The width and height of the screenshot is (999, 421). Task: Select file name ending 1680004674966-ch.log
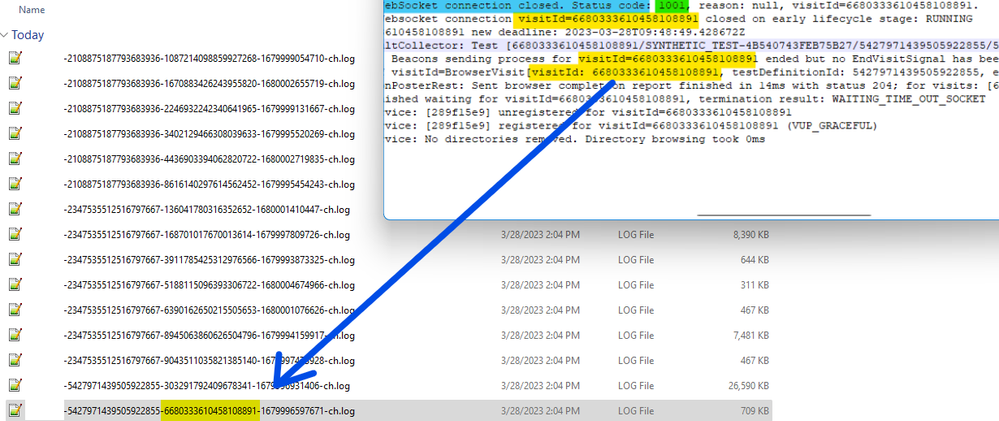pos(206,285)
